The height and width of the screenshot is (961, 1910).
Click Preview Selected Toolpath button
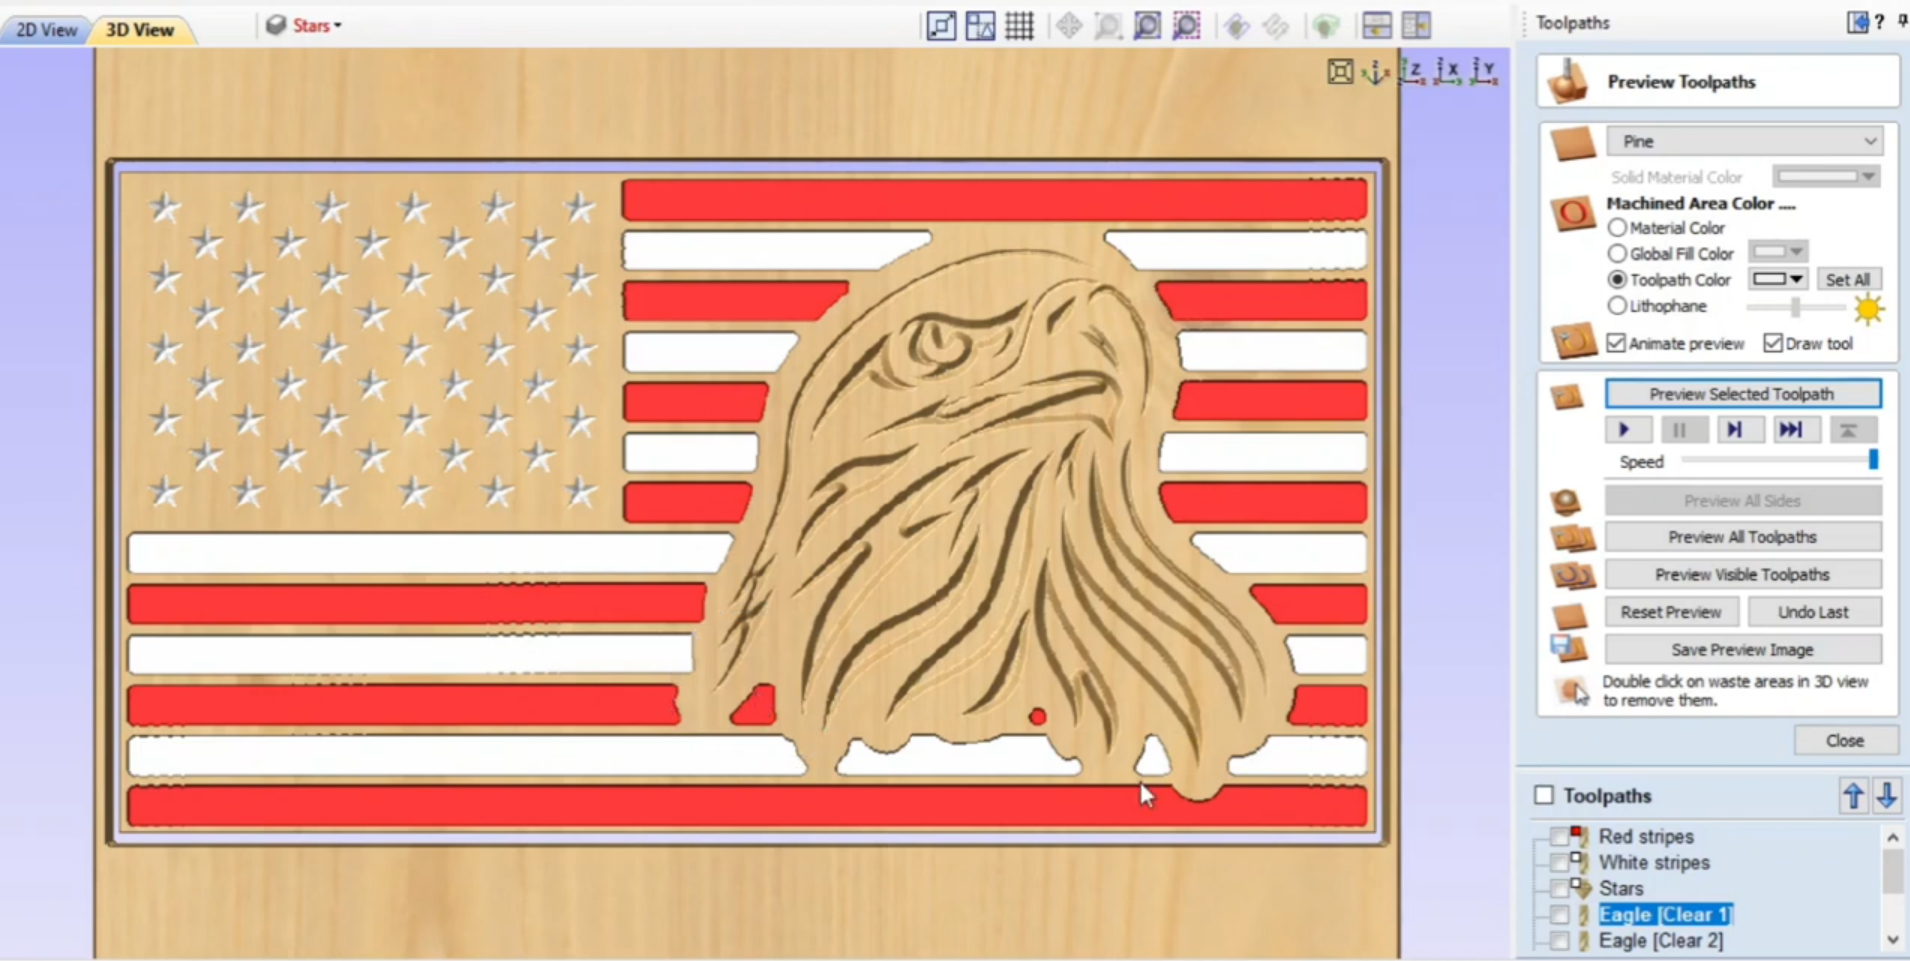1742,394
